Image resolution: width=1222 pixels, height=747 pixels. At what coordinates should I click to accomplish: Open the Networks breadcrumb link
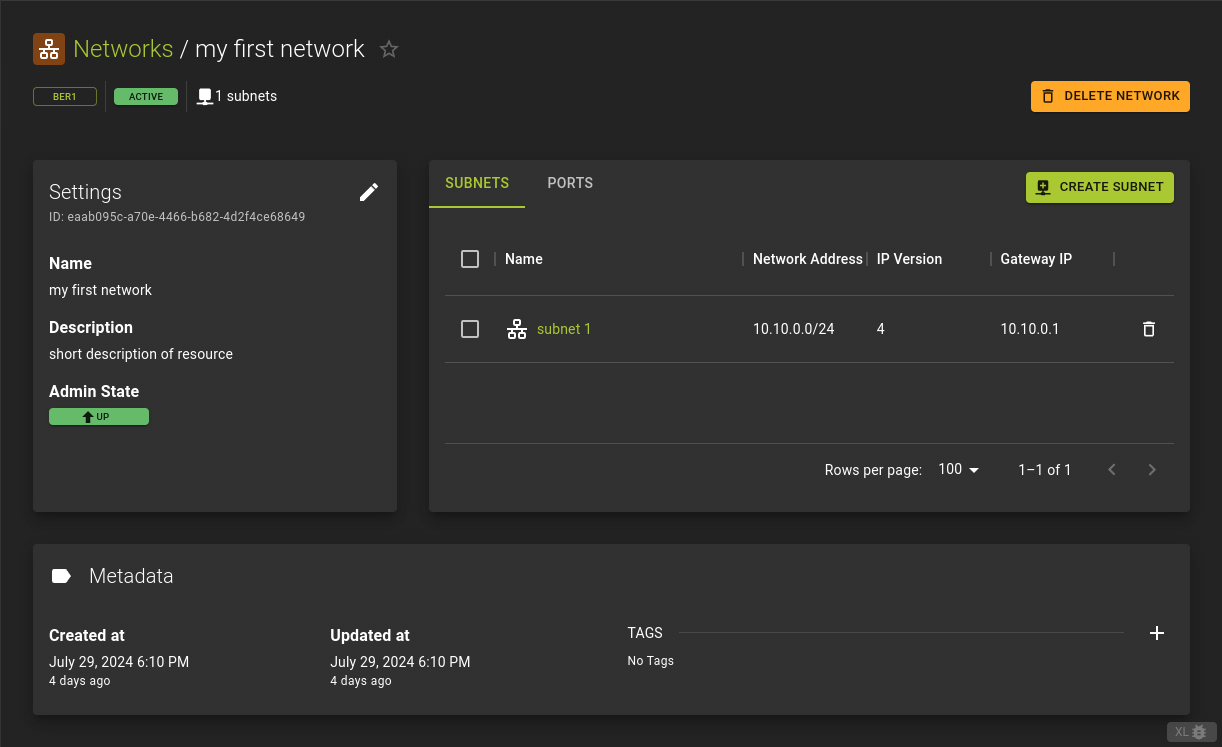pyautogui.click(x=123, y=49)
